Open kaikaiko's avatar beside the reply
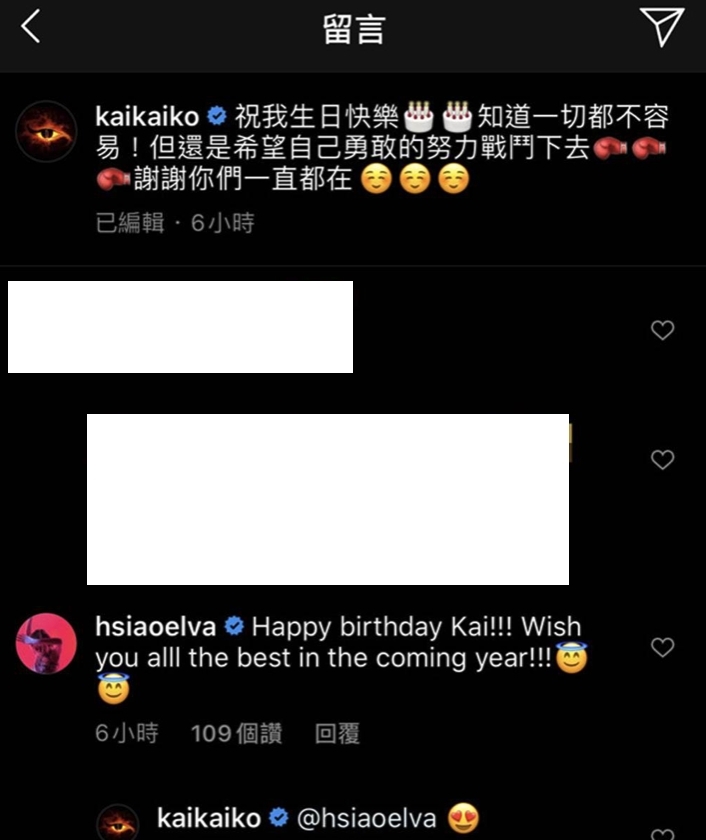This screenshot has height=840, width=706. click(x=118, y=822)
